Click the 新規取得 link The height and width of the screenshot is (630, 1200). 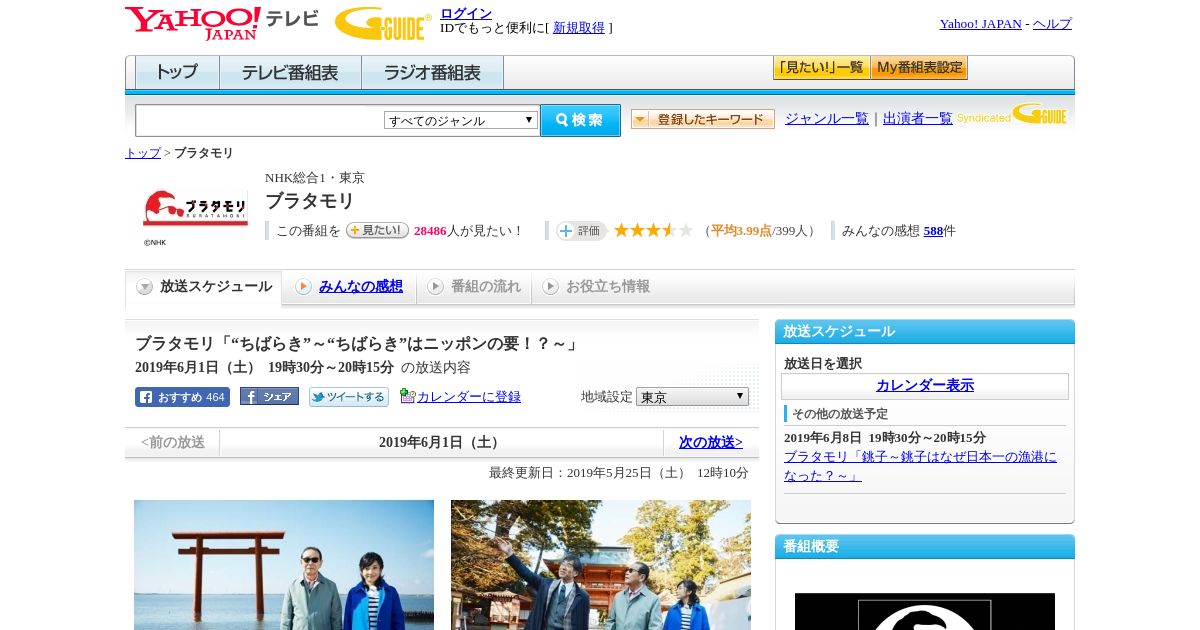(579, 28)
